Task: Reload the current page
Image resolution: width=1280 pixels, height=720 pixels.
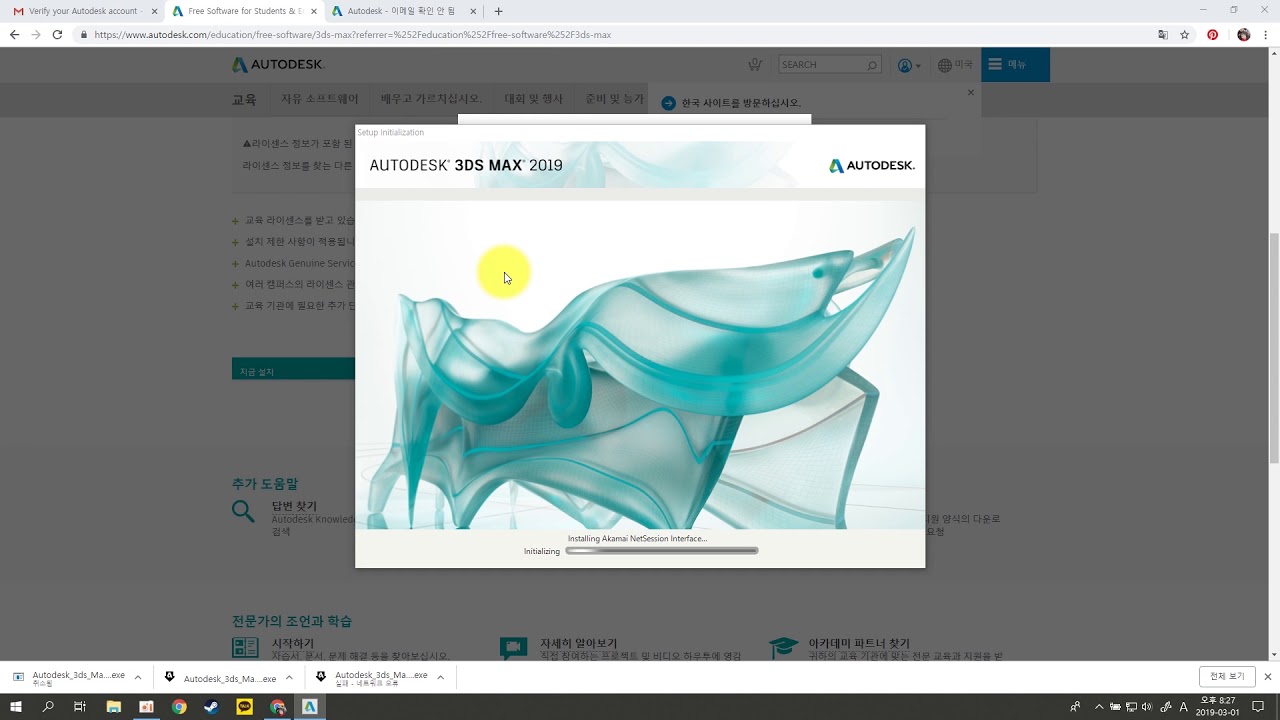Action: pos(57,34)
